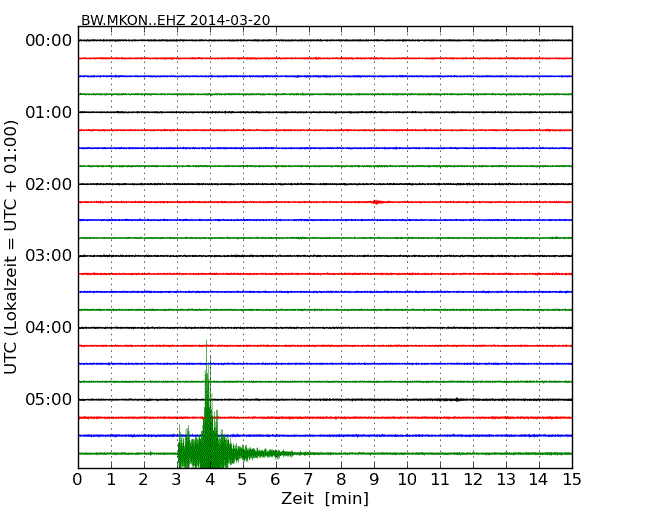Screen dimensions: 650x520
Task: Click x-axis tick label 0
Action: tap(78, 480)
